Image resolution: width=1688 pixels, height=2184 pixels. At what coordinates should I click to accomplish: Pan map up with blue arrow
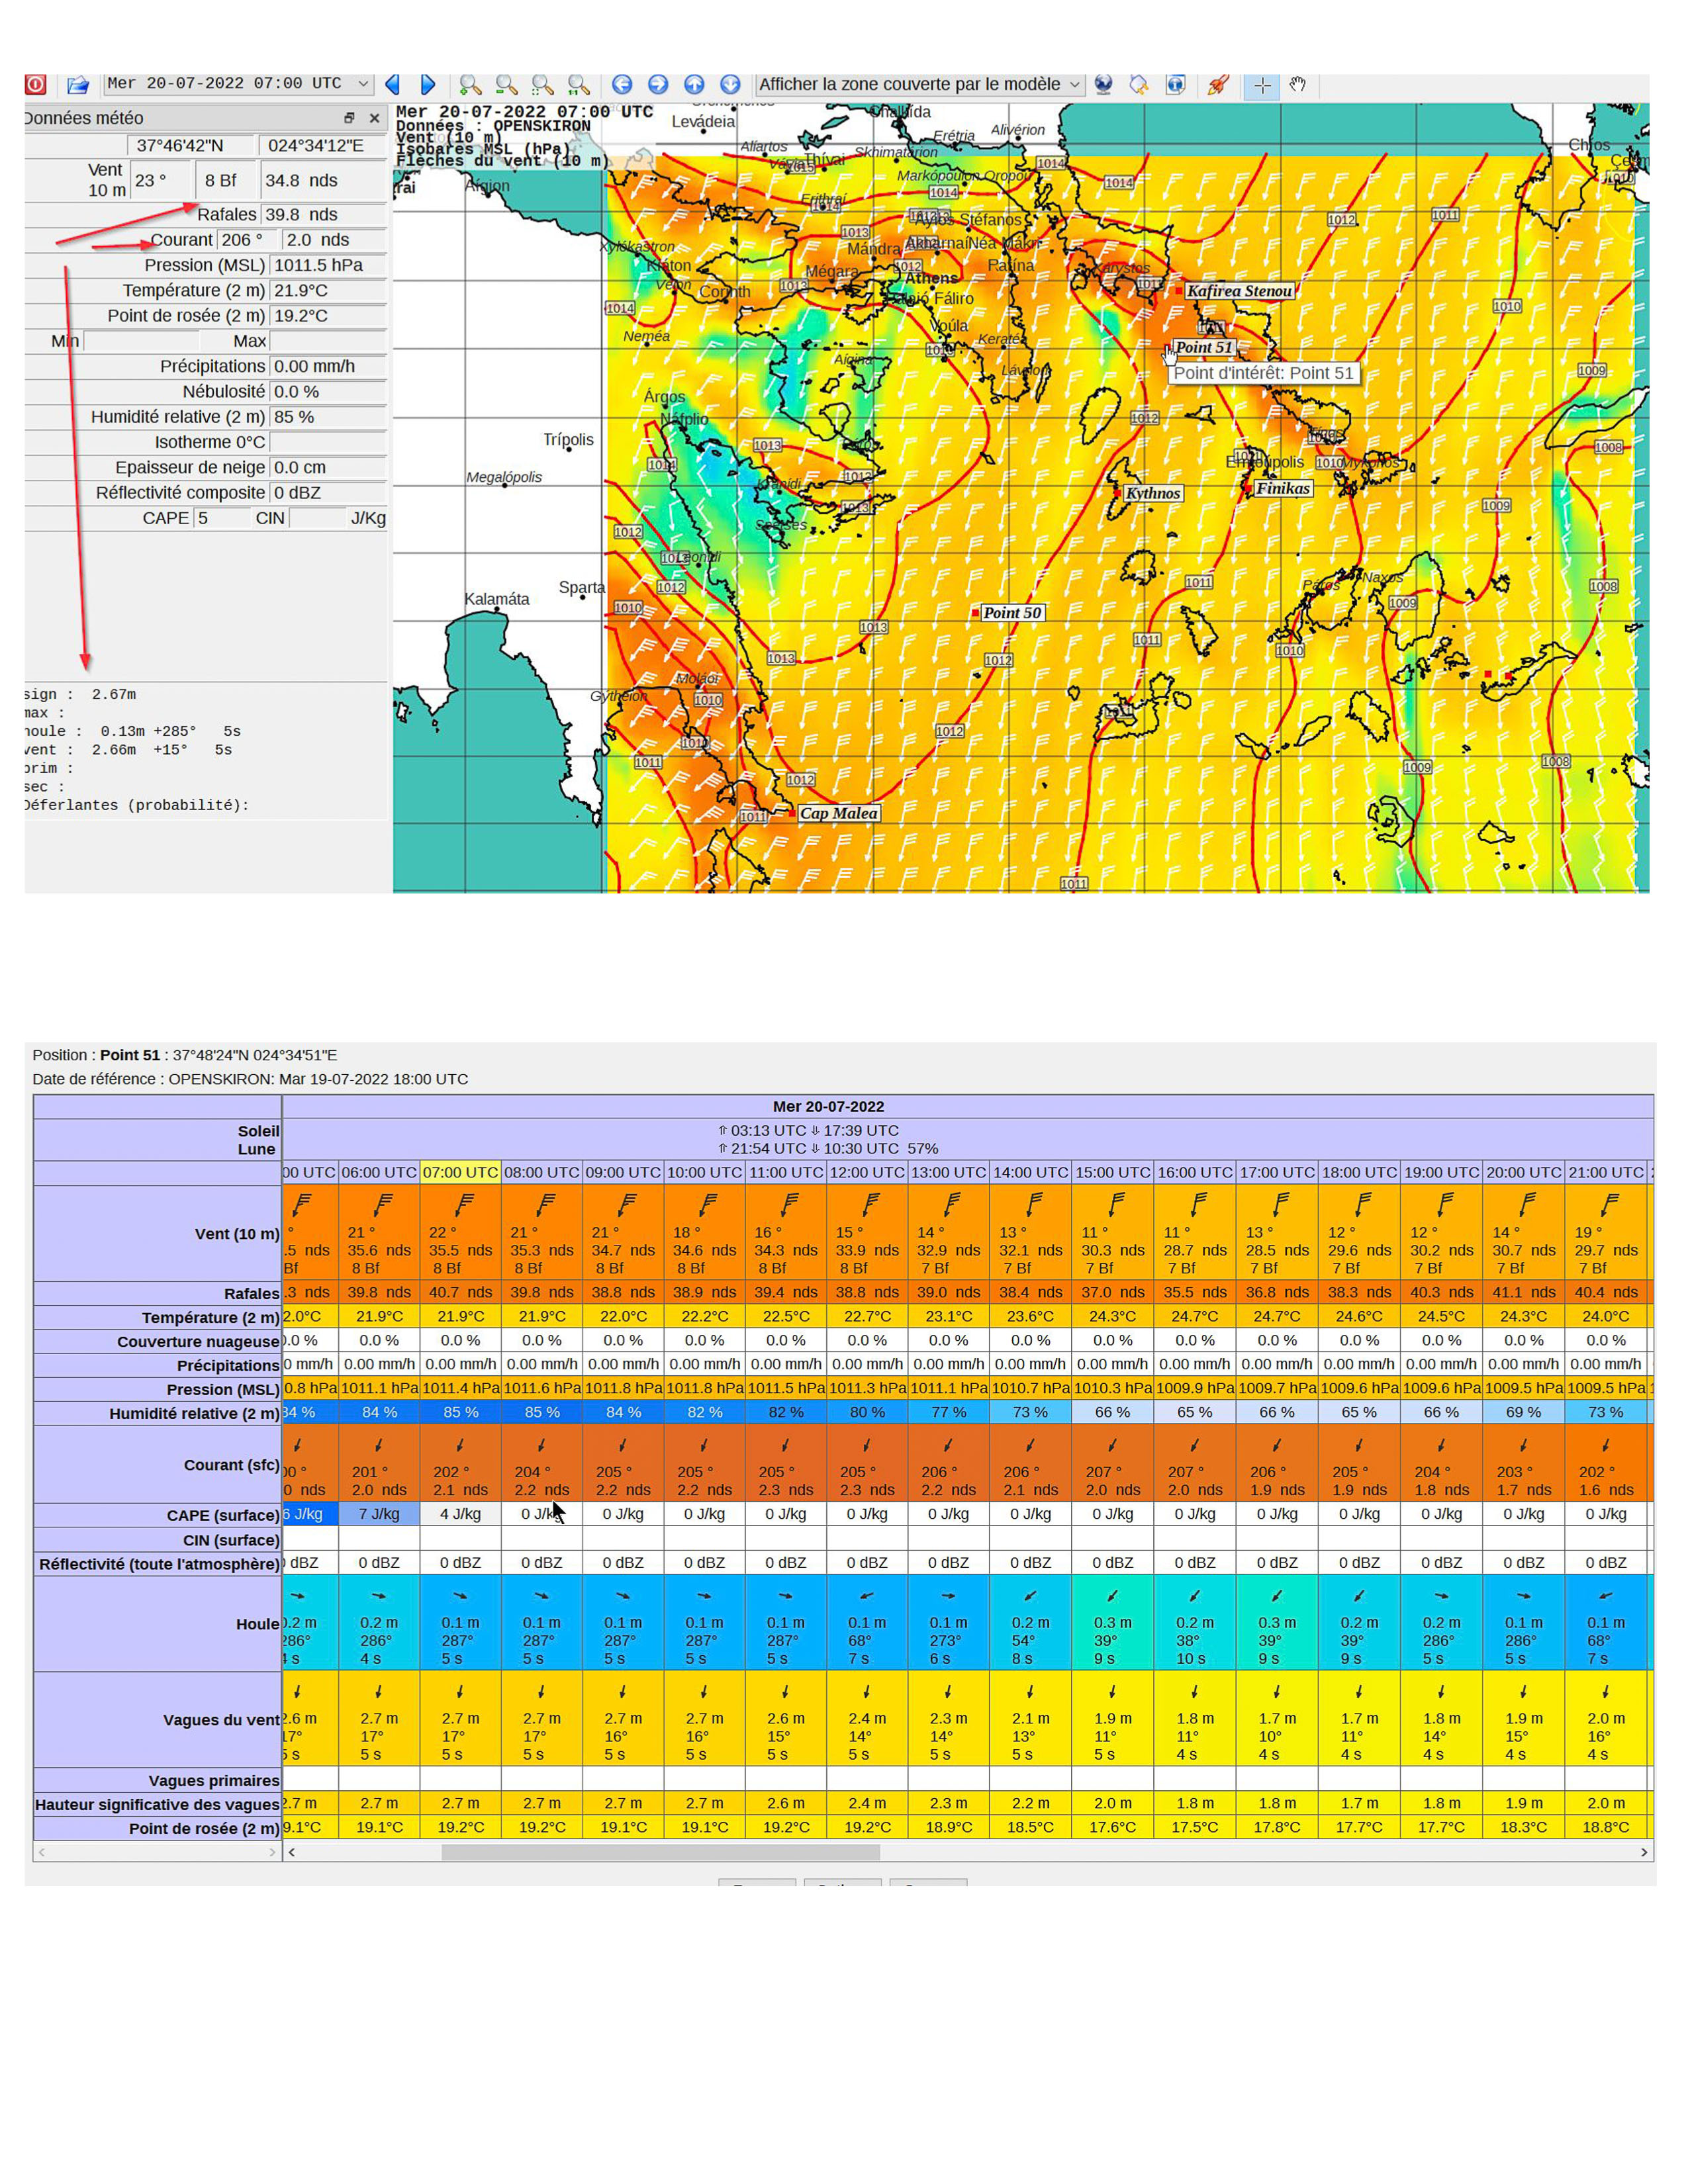(694, 85)
